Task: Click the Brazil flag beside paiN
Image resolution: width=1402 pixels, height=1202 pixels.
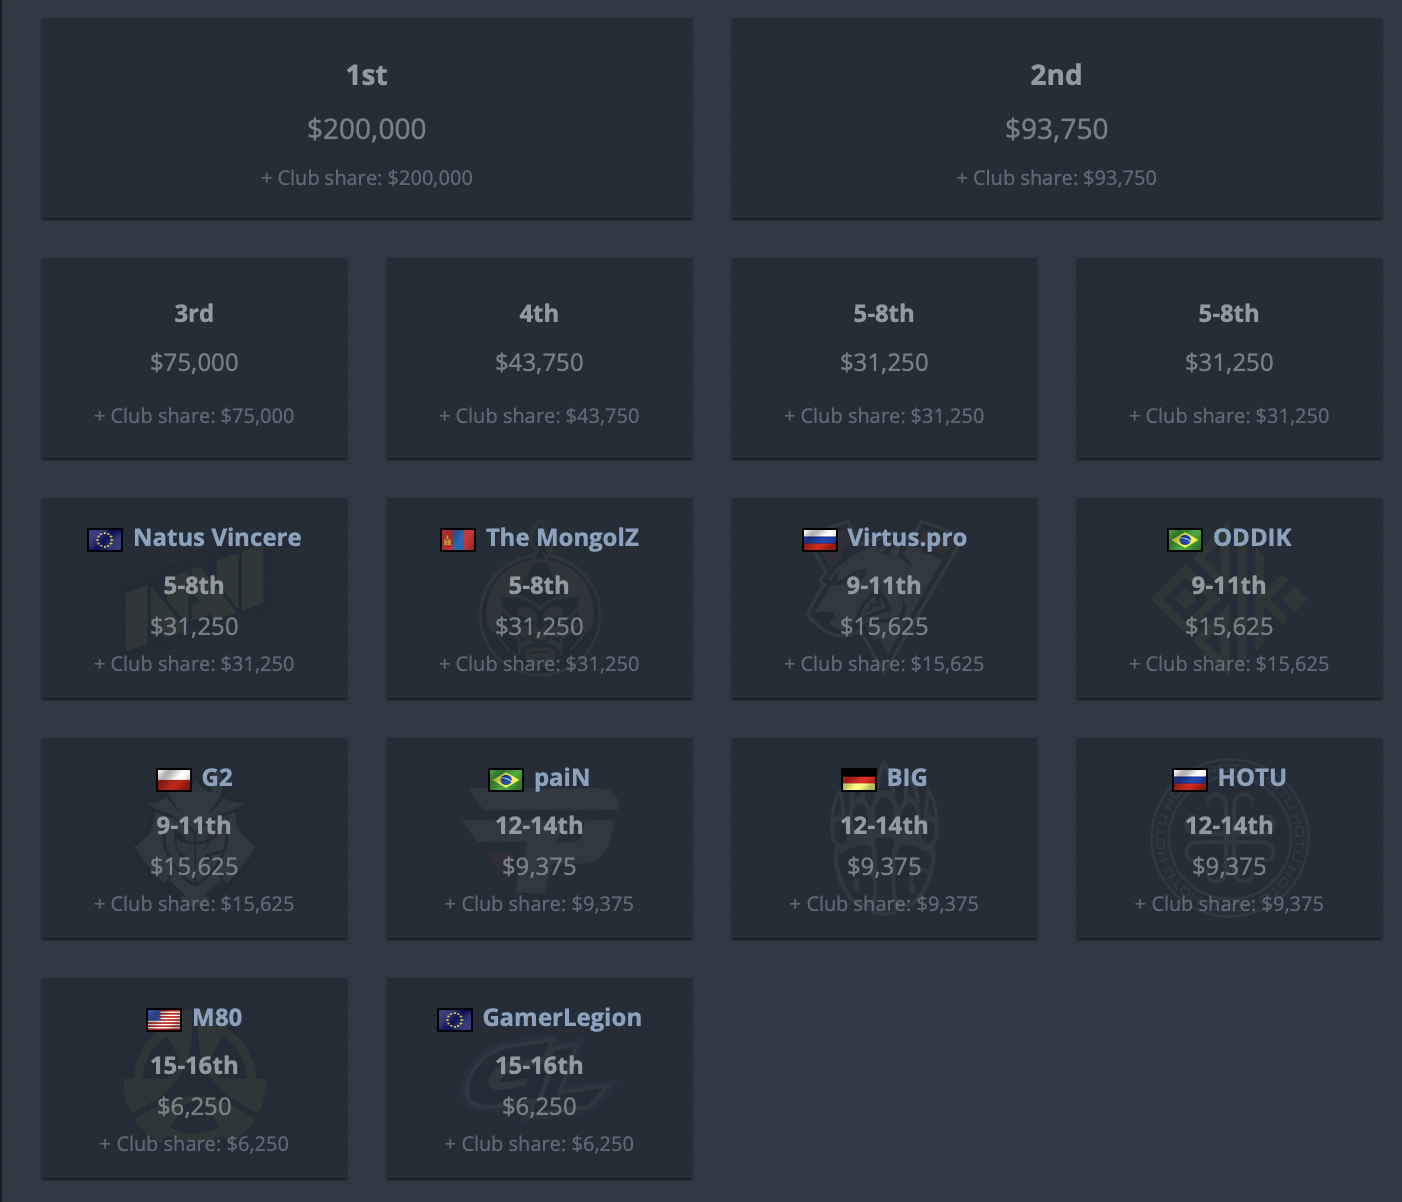Action: (x=506, y=780)
